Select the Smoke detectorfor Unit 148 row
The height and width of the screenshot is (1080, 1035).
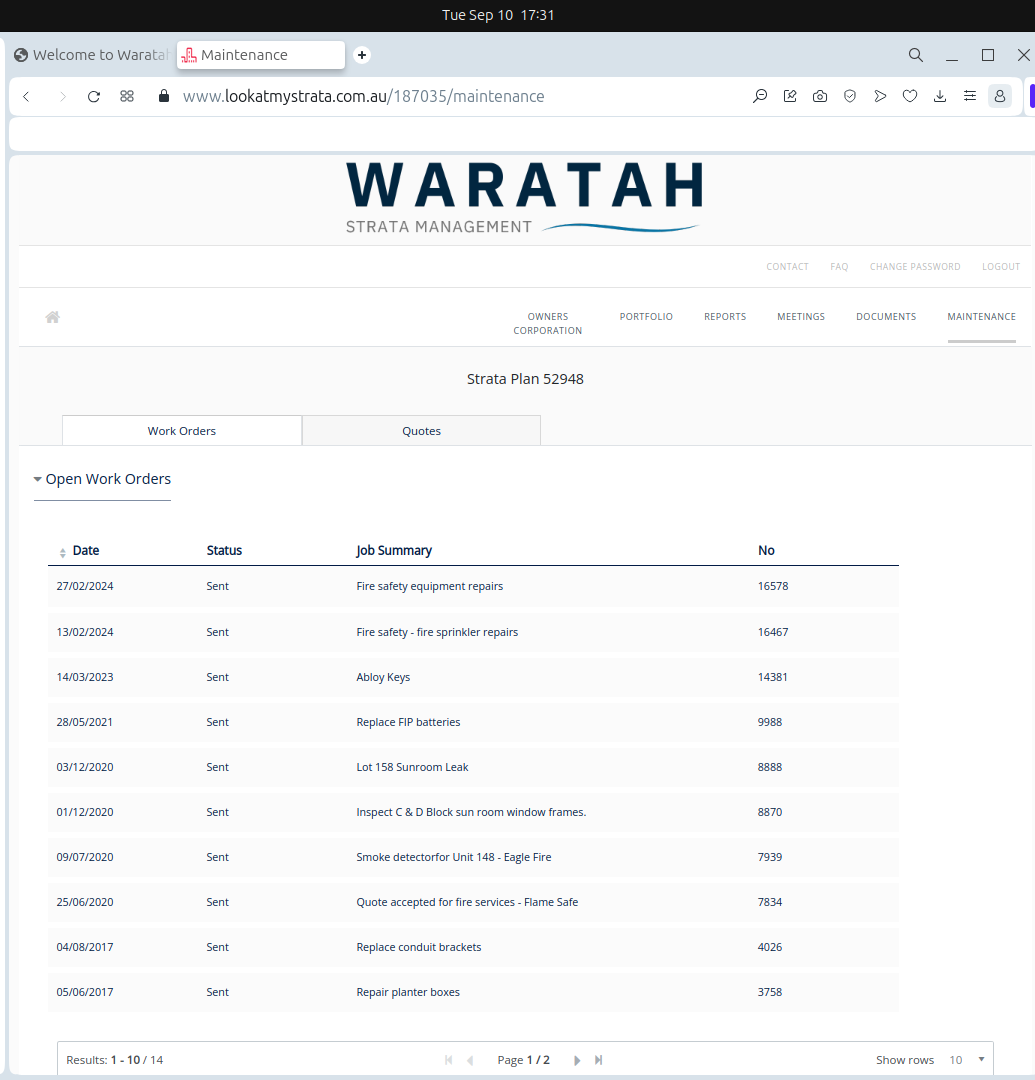[473, 857]
